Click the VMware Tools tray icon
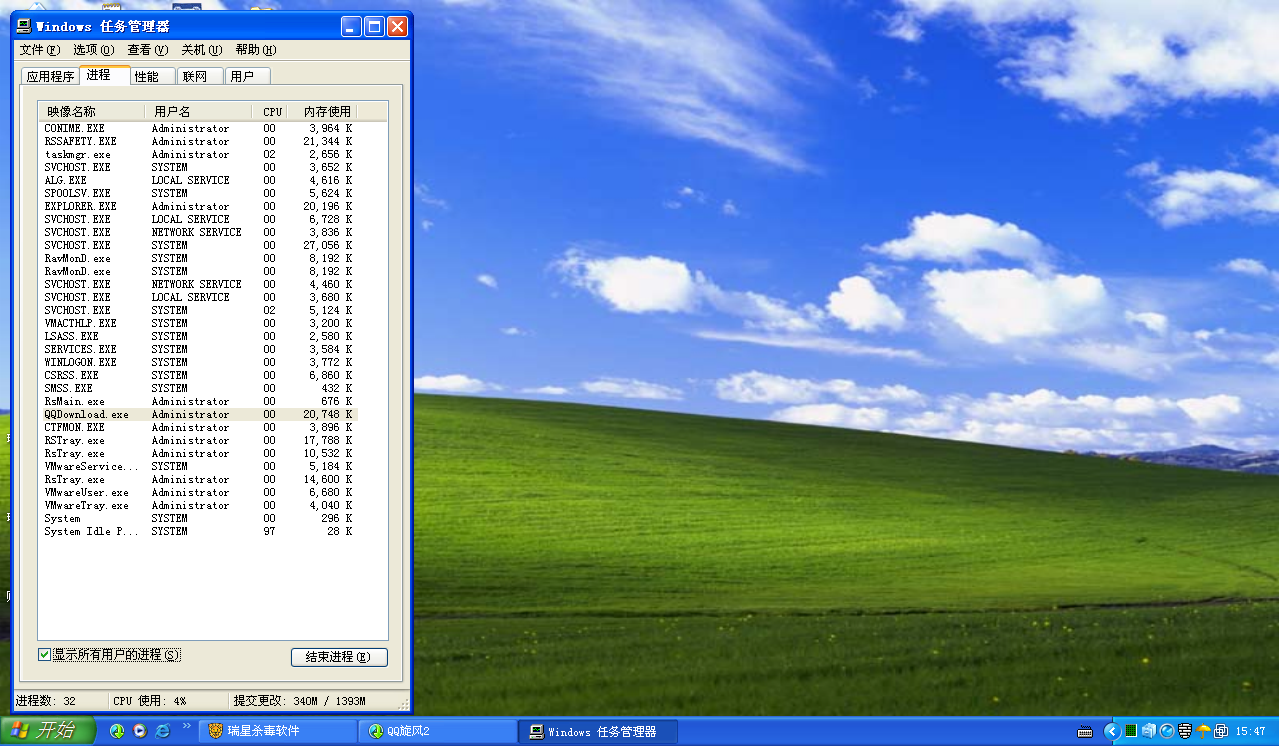The image size is (1279, 746). [x=1220, y=731]
